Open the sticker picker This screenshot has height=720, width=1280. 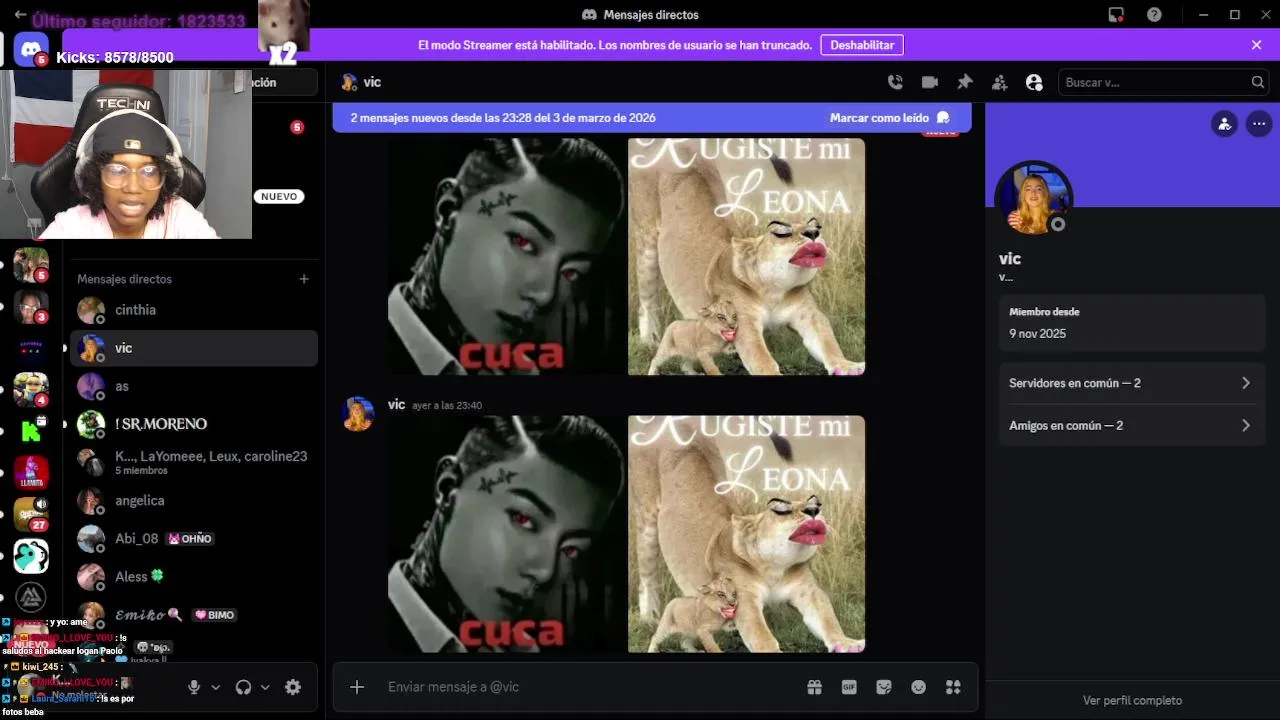884,687
